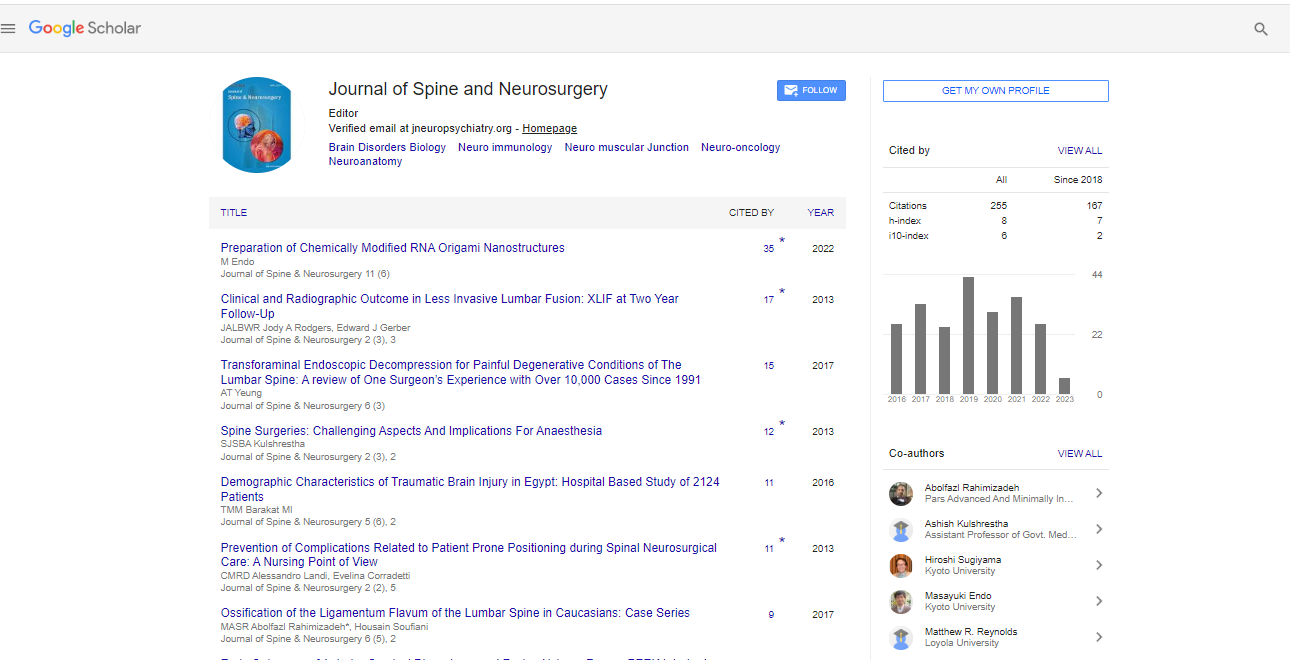1290x660 pixels.
Task: Open the XLIF Lumbar Fusion article
Action: tap(450, 306)
